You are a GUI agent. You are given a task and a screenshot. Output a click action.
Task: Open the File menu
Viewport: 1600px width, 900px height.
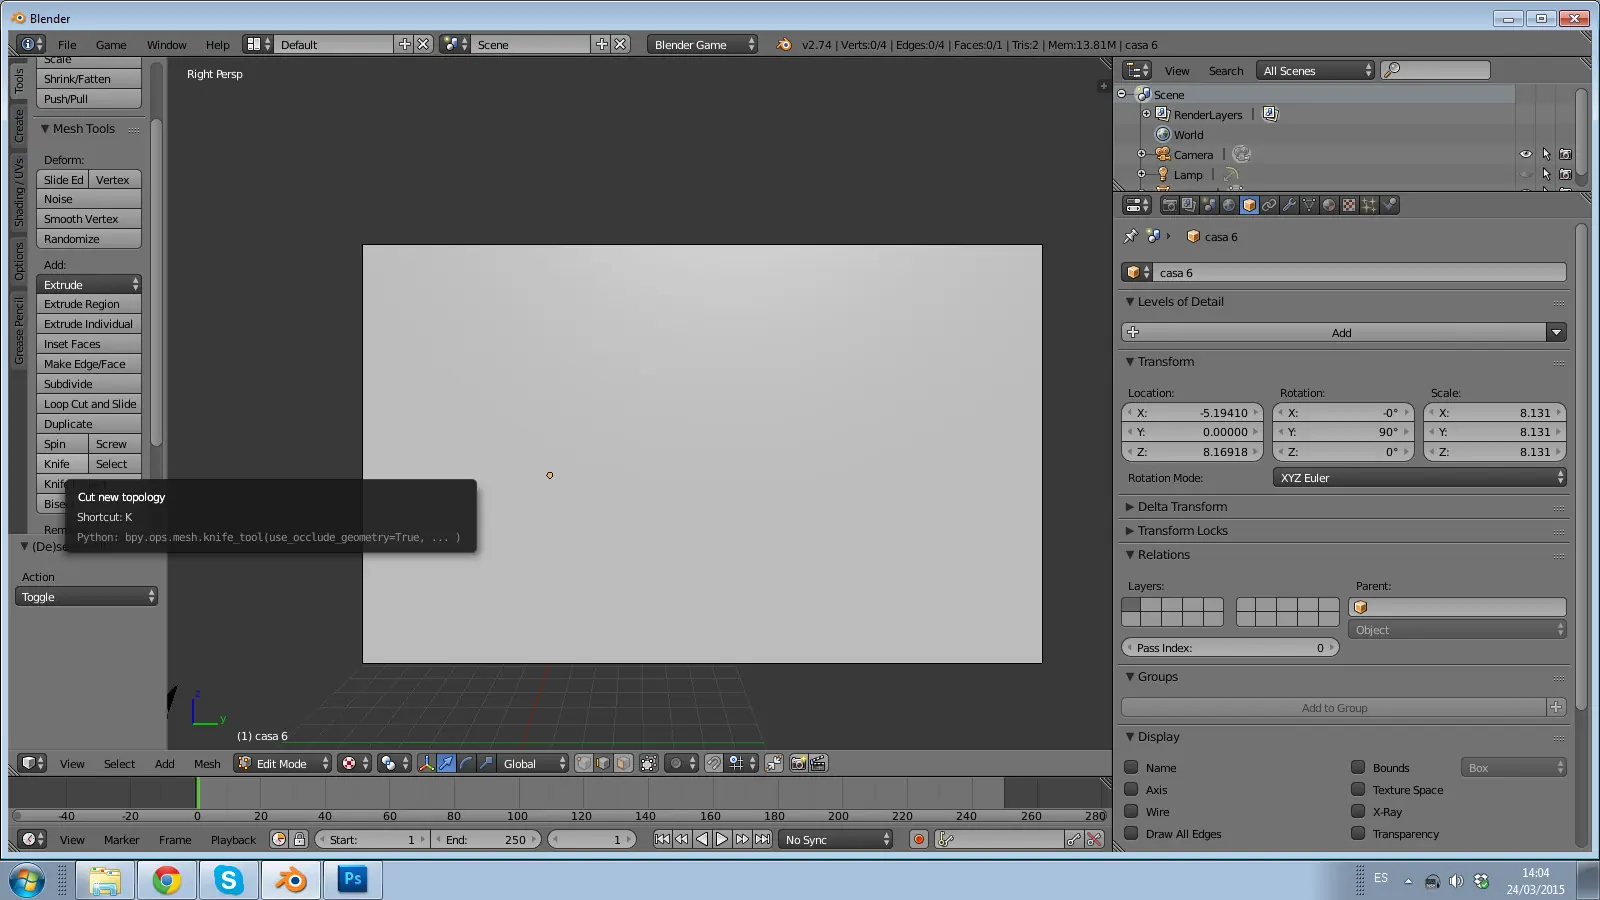pyautogui.click(x=67, y=45)
